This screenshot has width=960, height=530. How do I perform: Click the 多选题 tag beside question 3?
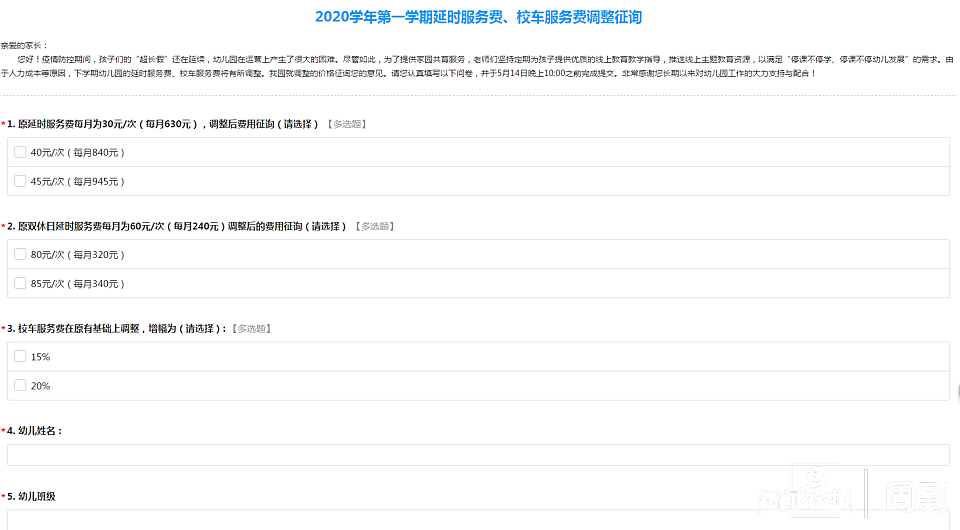[252, 328]
